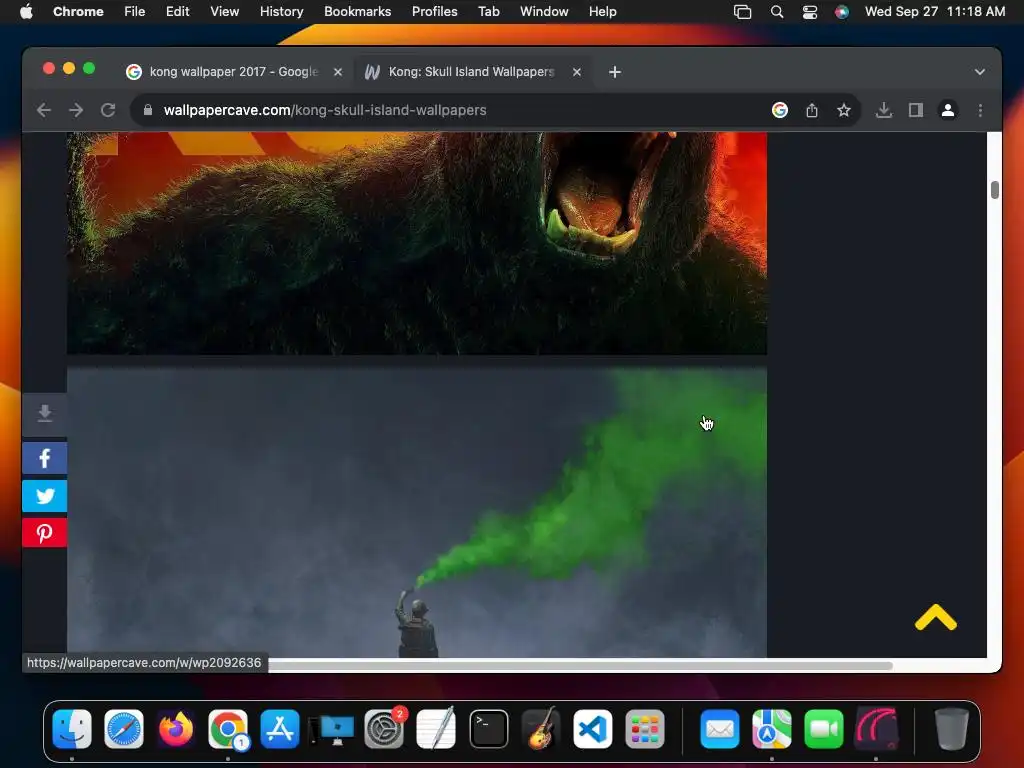Image resolution: width=1024 pixels, height=768 pixels.
Task: Select Kong: Skull Island Wallpapers tab
Action: tap(472, 72)
